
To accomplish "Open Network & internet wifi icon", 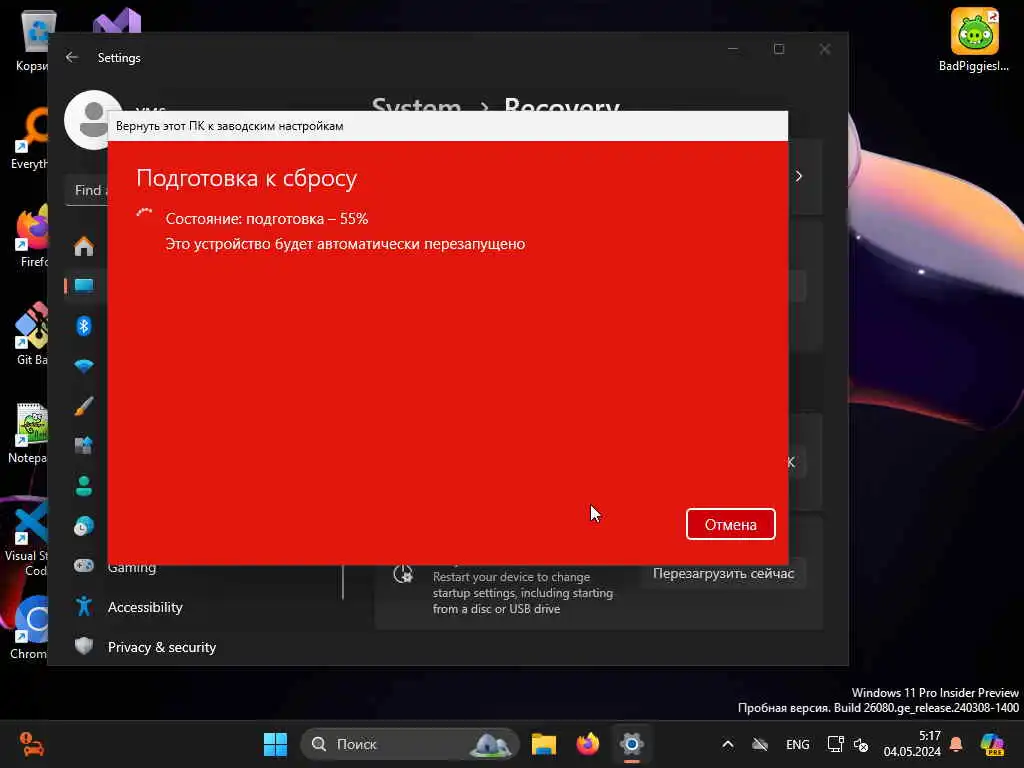I will tap(84, 366).
